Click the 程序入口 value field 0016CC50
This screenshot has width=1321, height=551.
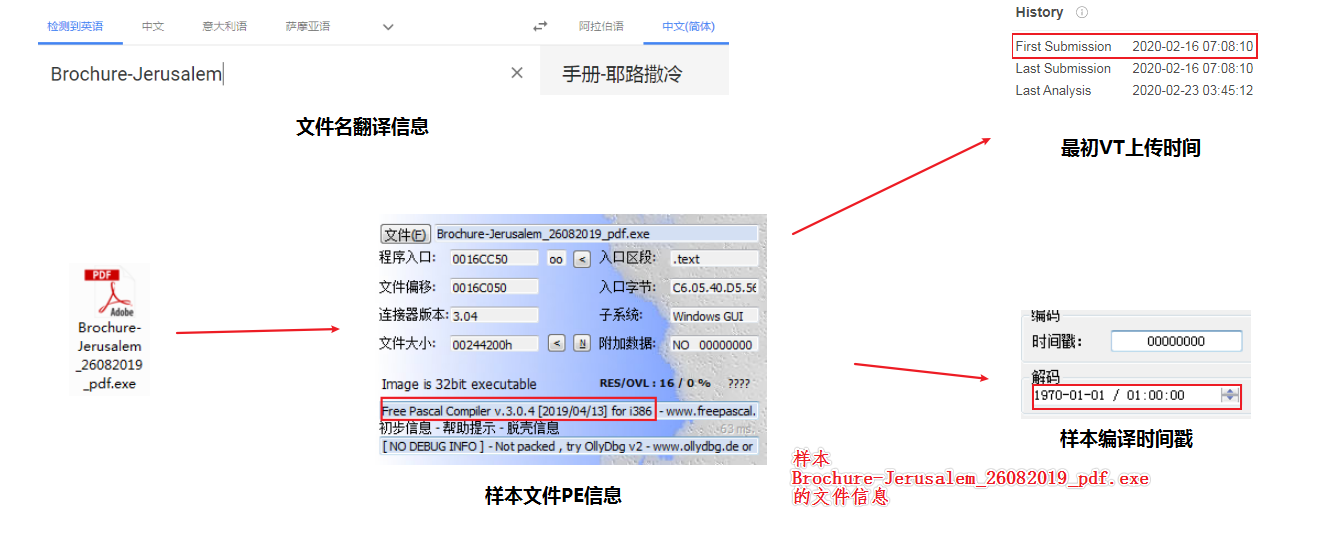(494, 259)
